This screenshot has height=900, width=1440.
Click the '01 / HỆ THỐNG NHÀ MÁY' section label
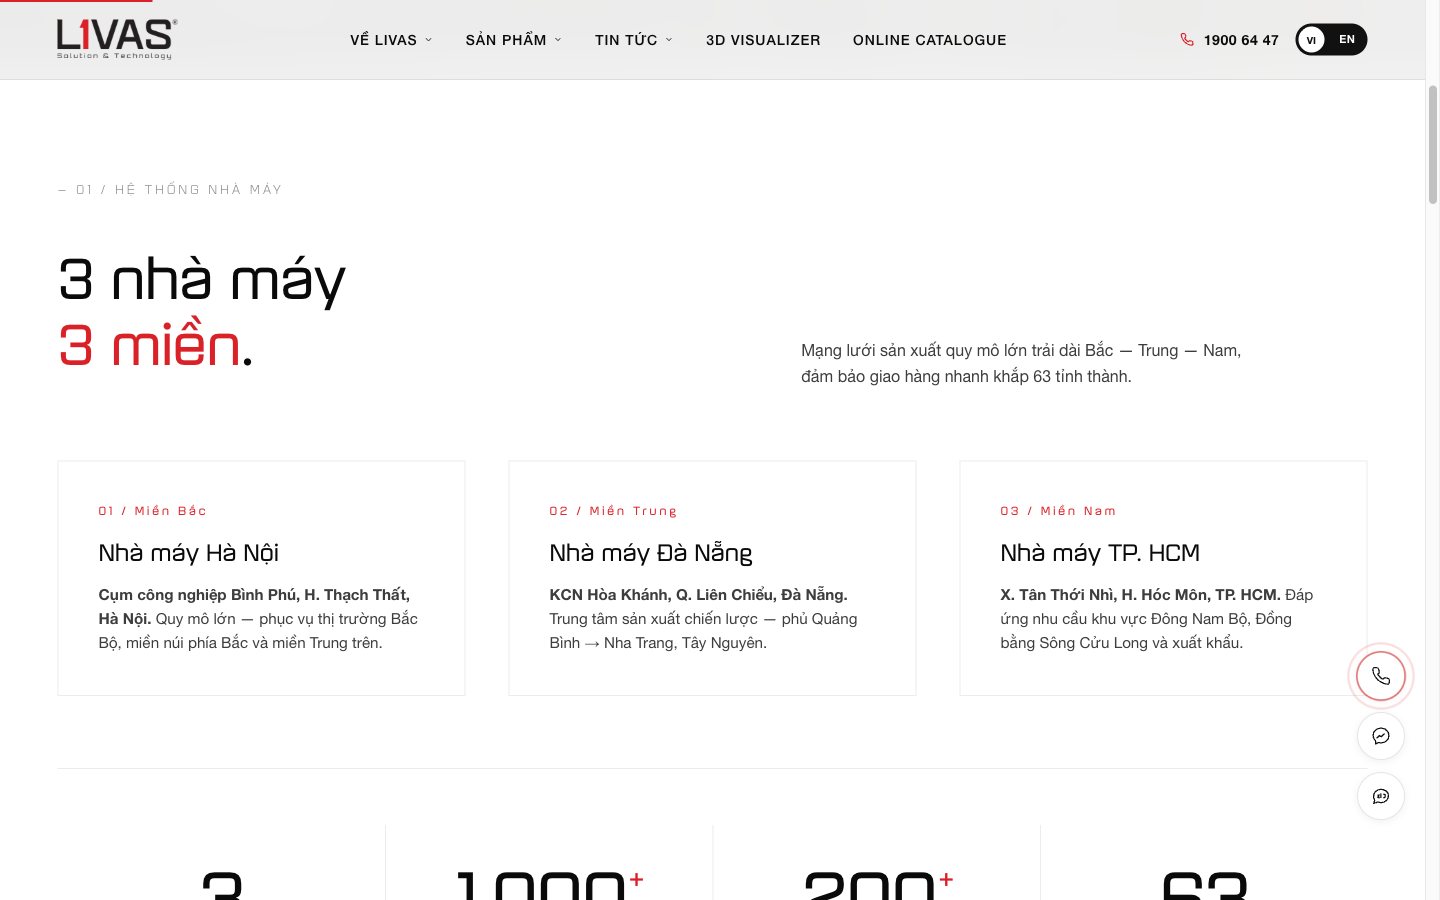170,189
